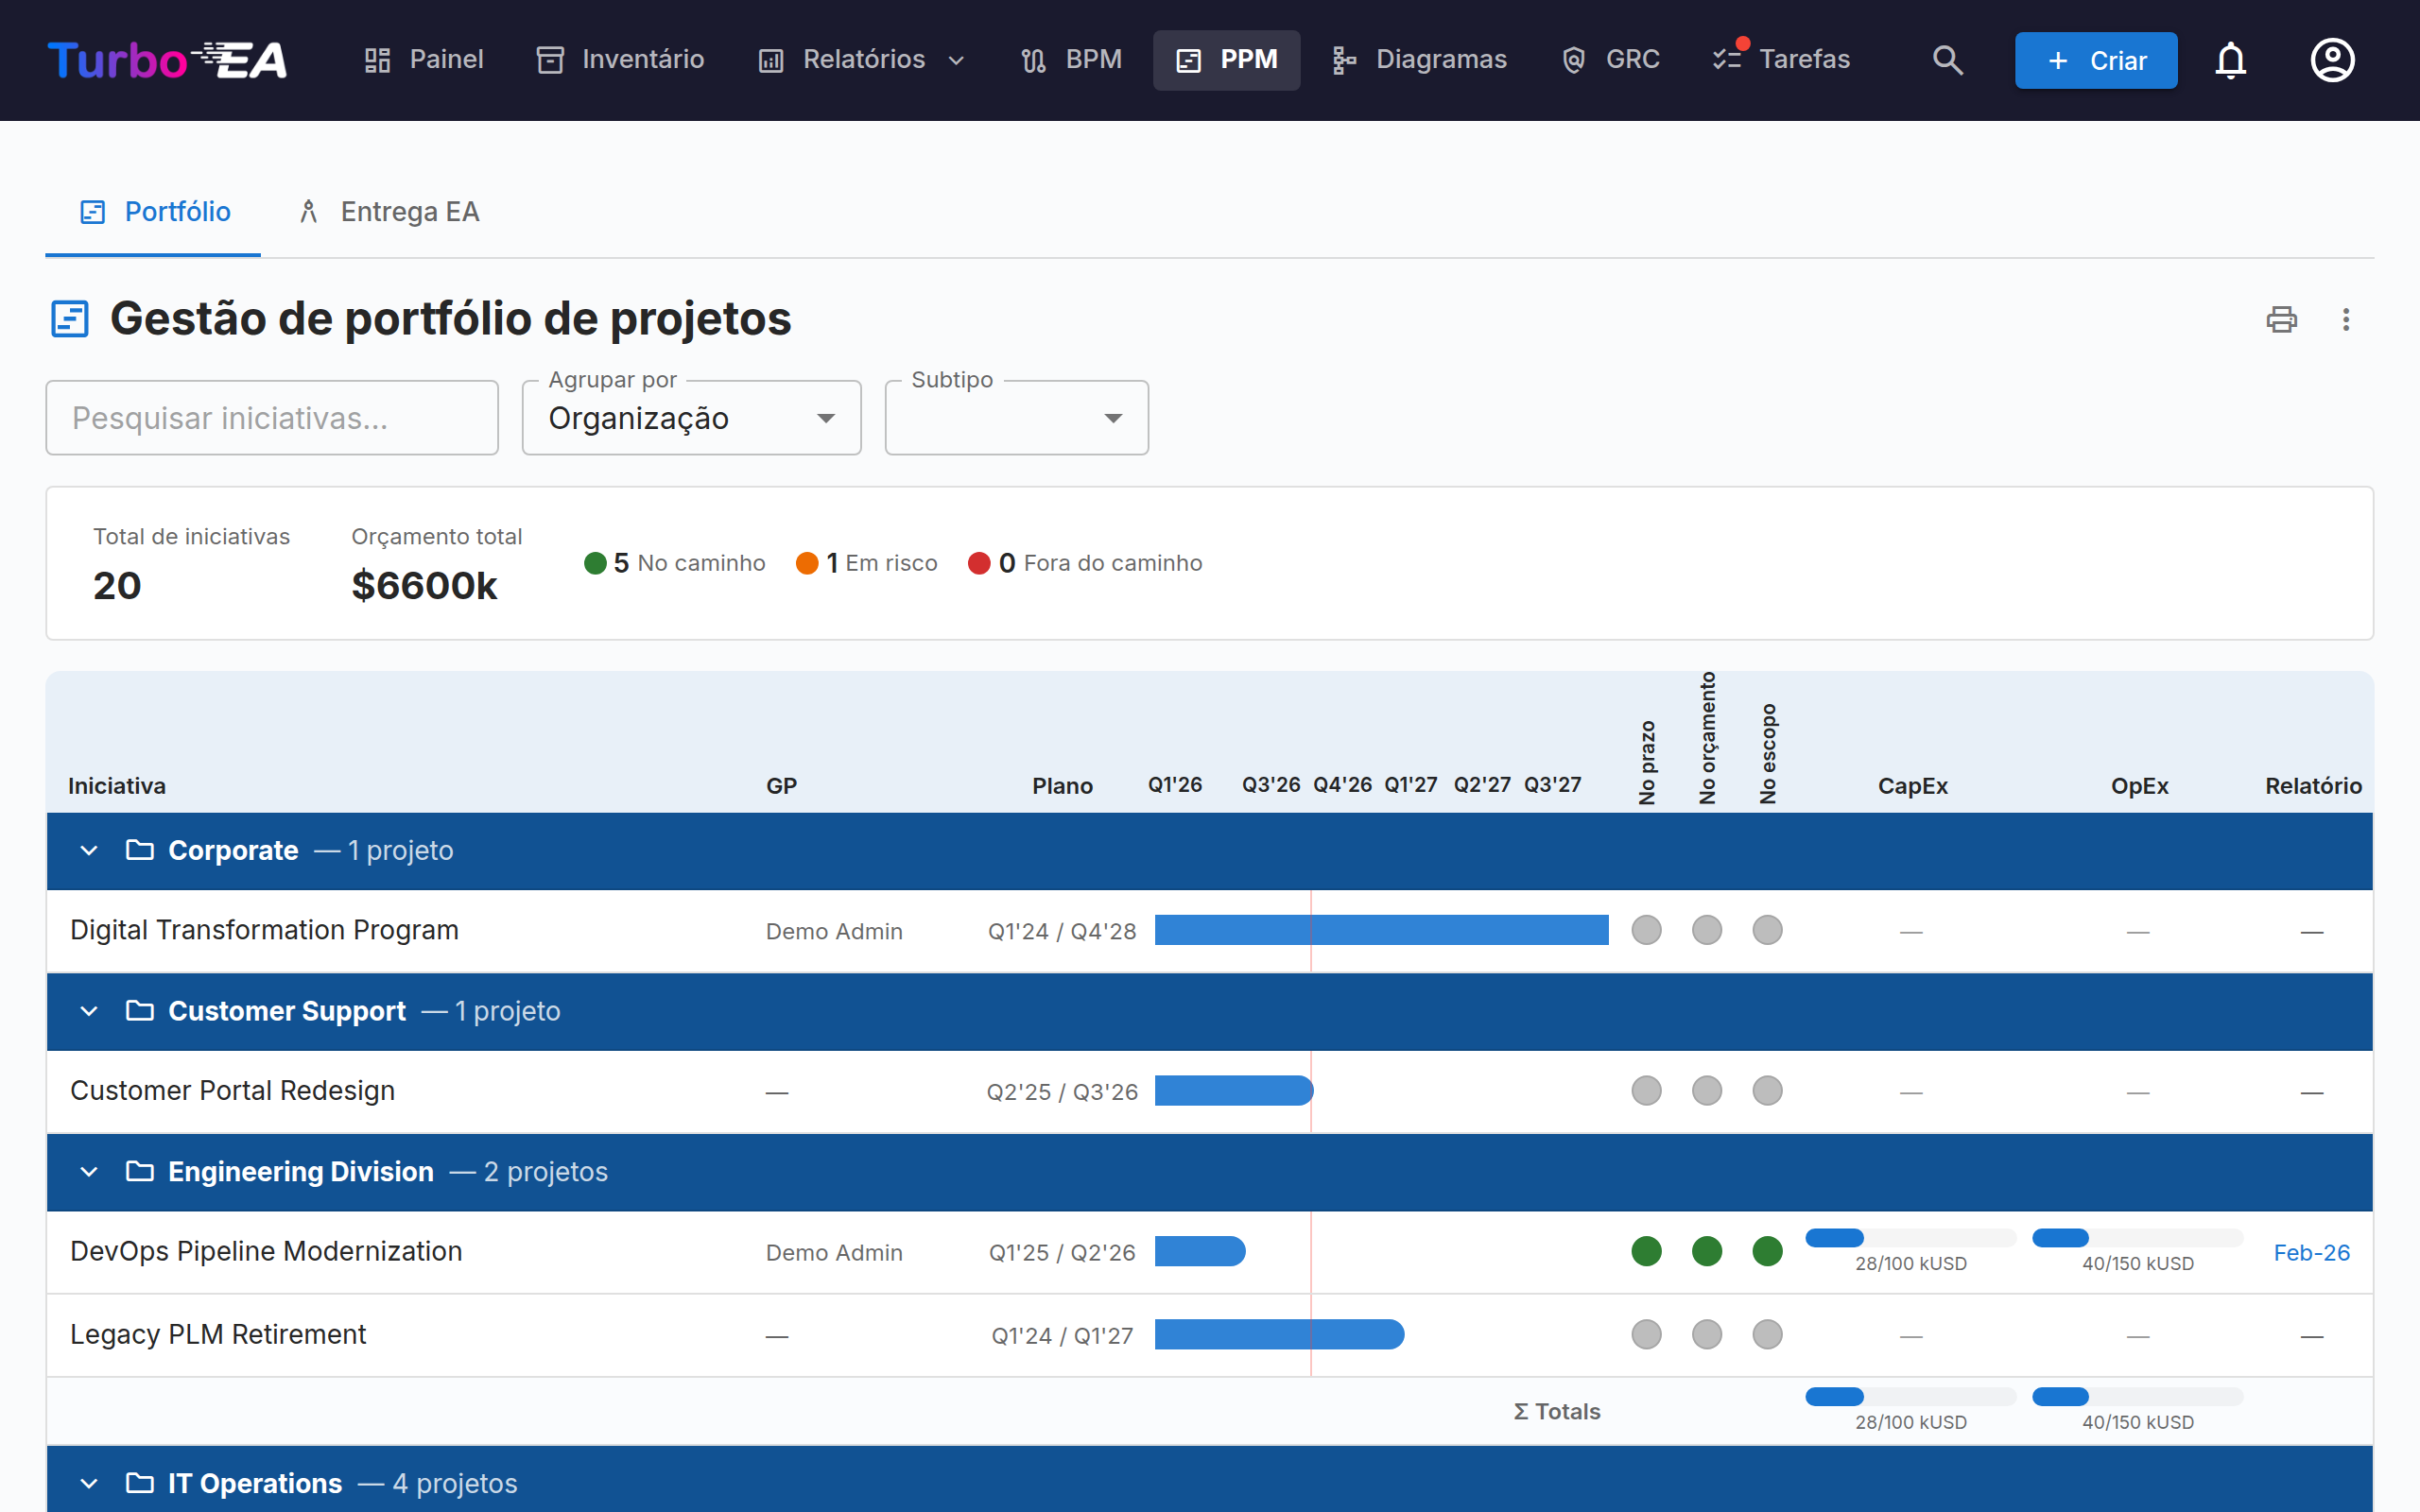2420x1512 pixels.
Task: Open notifications bell icon
Action: click(2230, 60)
